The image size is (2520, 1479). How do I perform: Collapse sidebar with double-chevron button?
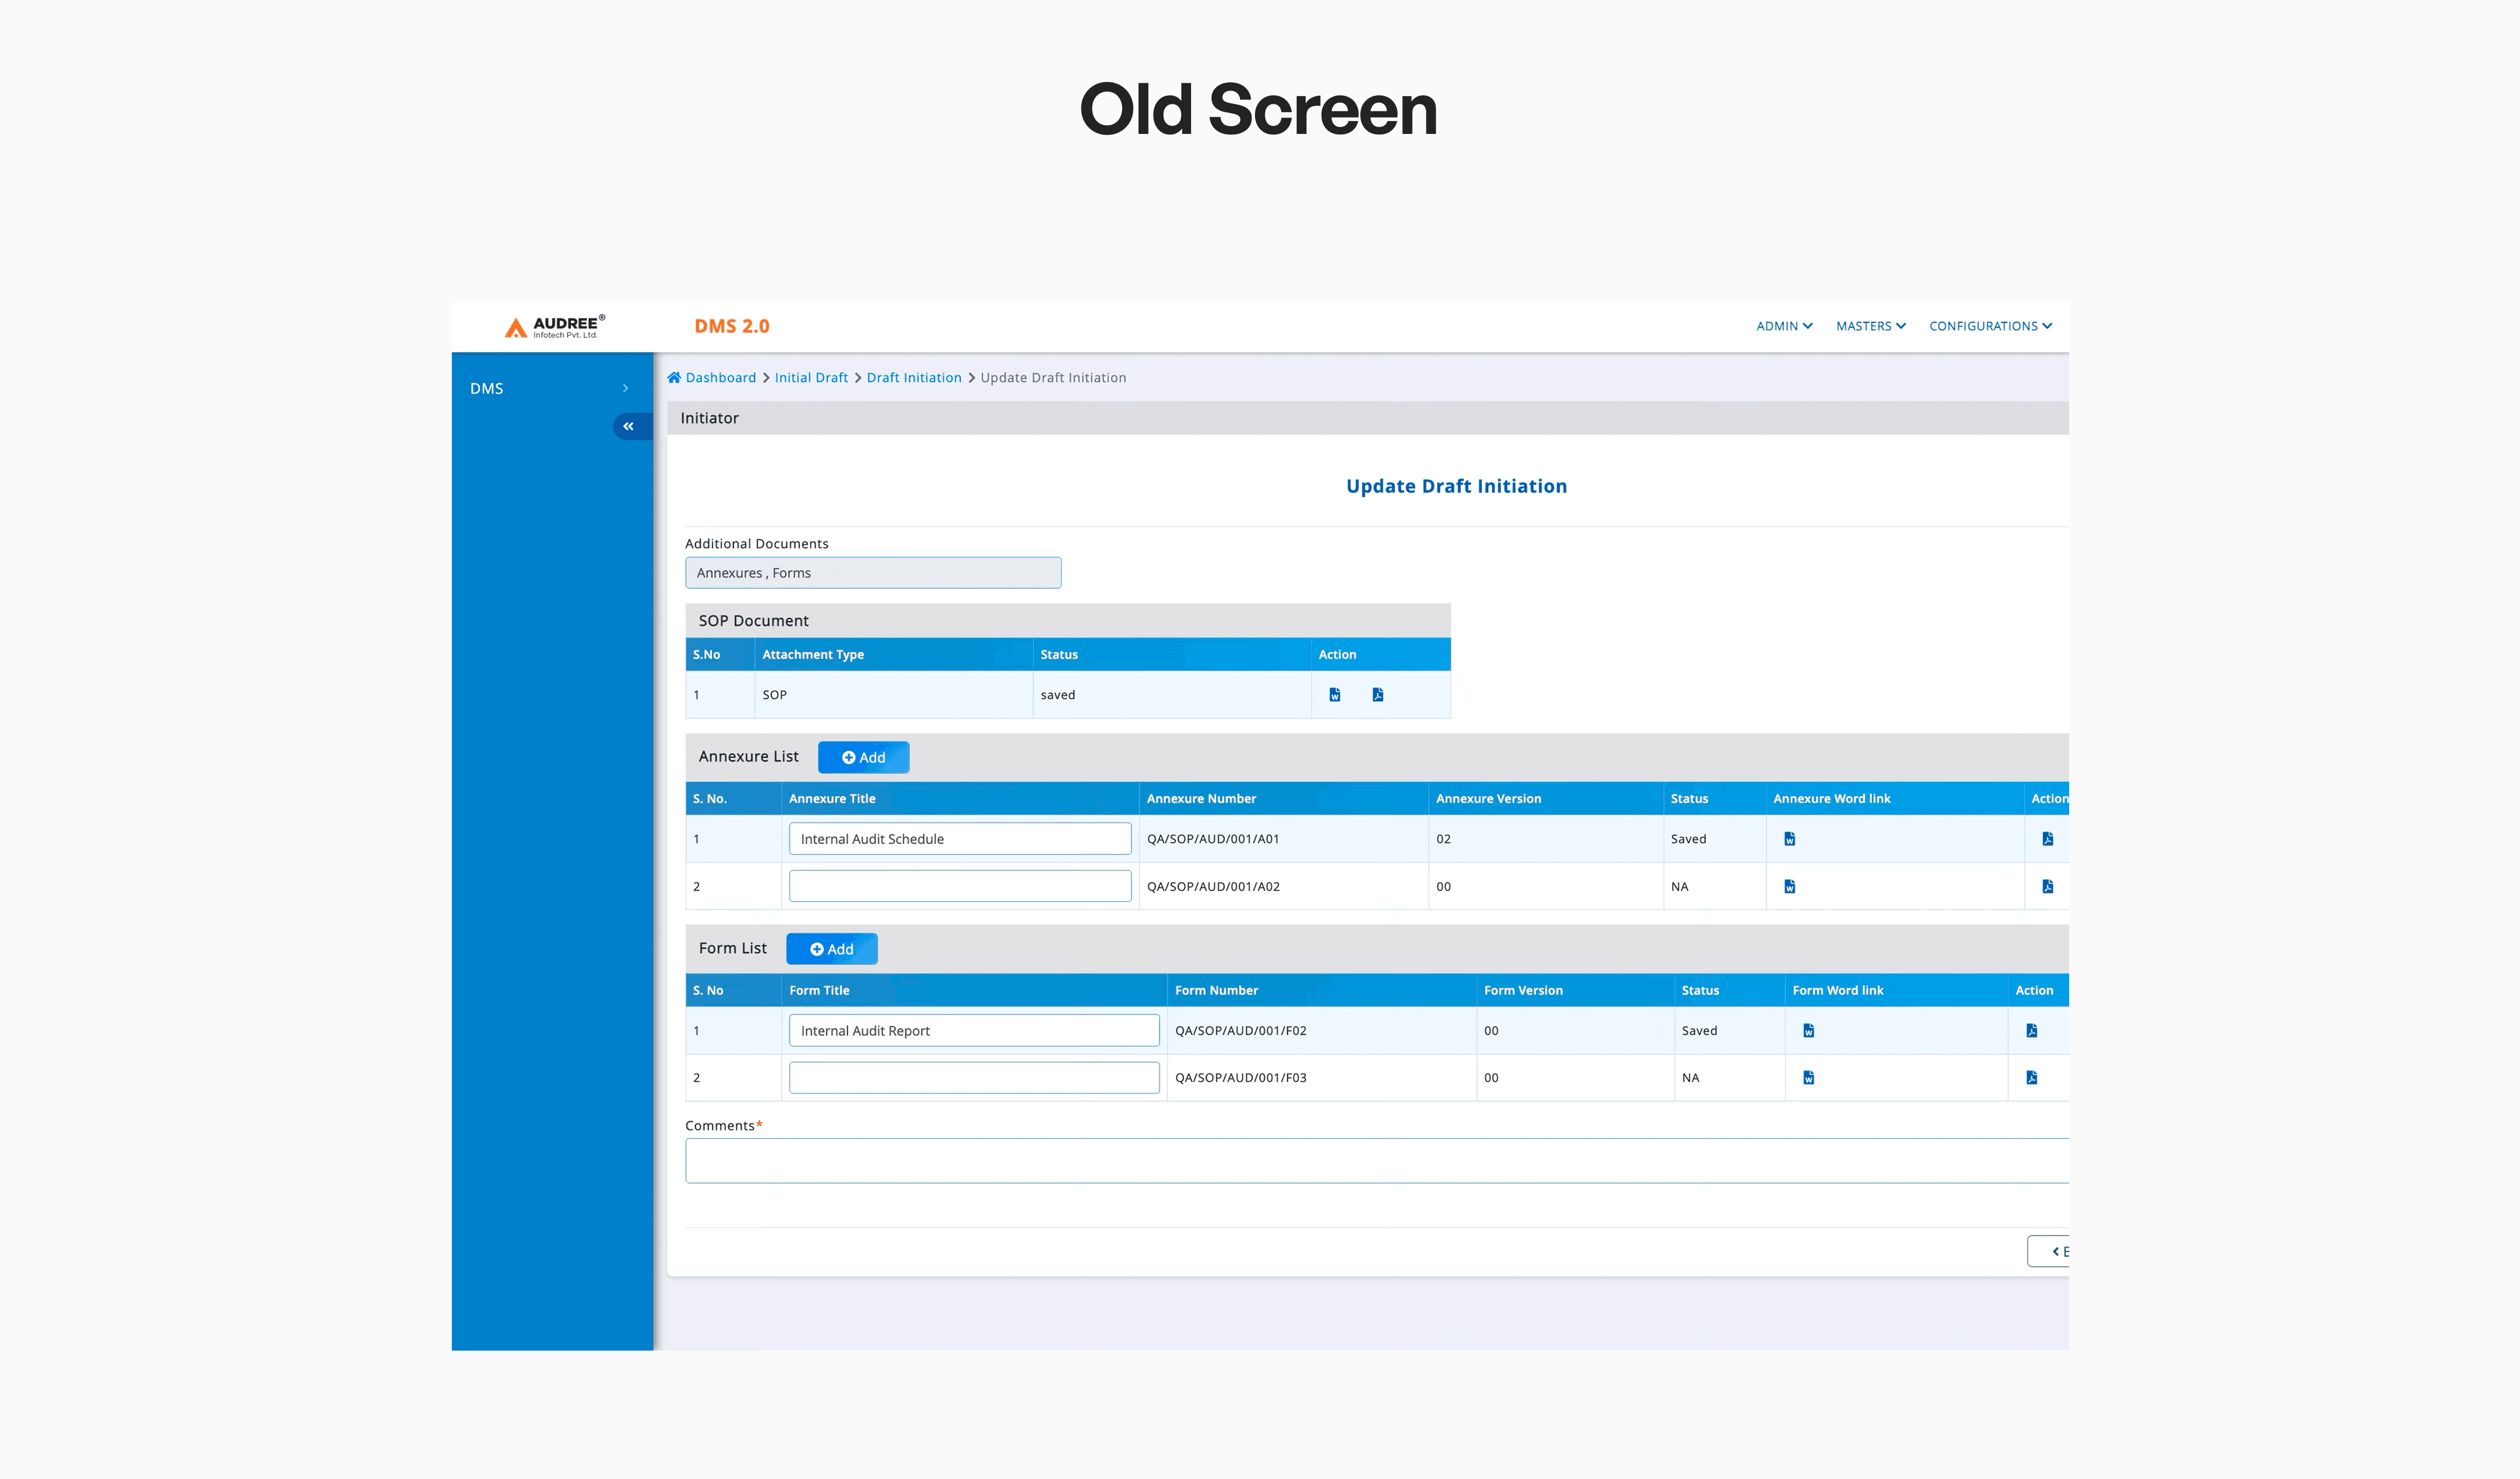pyautogui.click(x=629, y=426)
